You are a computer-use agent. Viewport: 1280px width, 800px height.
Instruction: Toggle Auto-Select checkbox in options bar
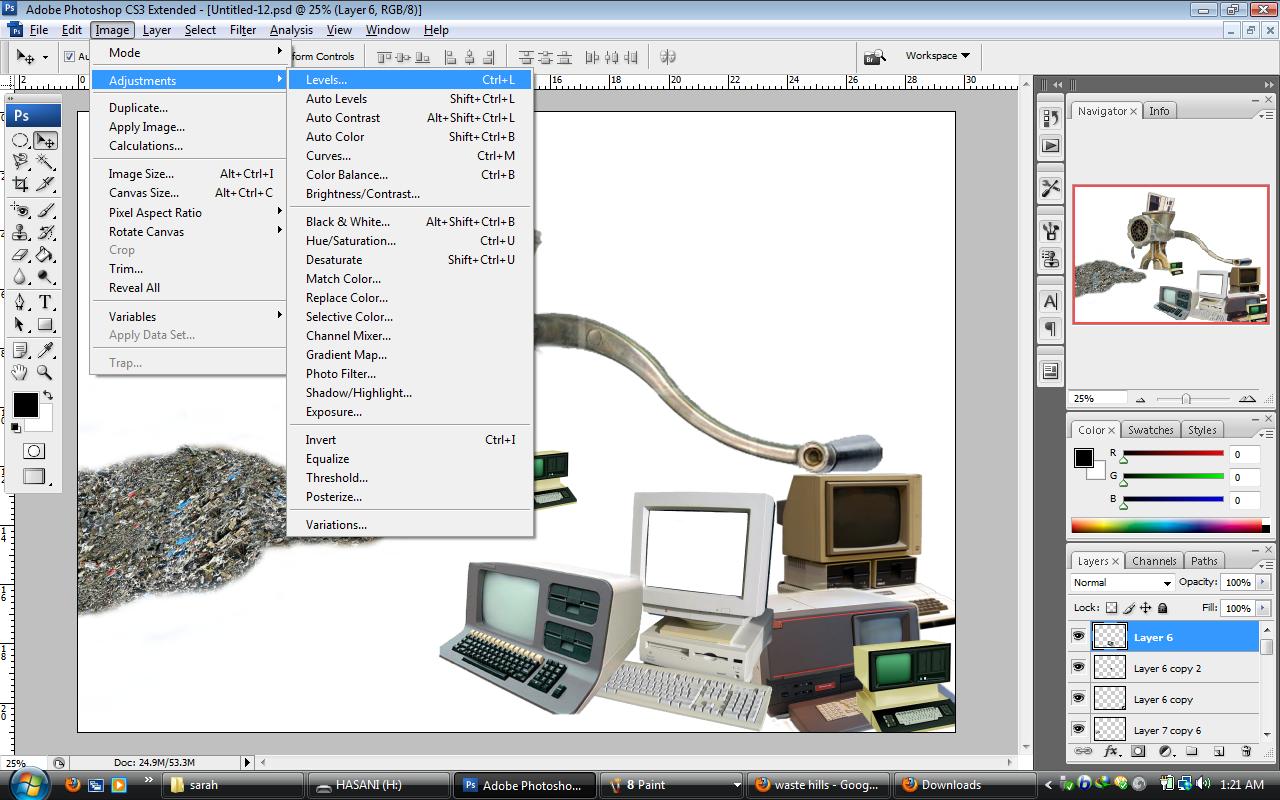[x=70, y=56]
